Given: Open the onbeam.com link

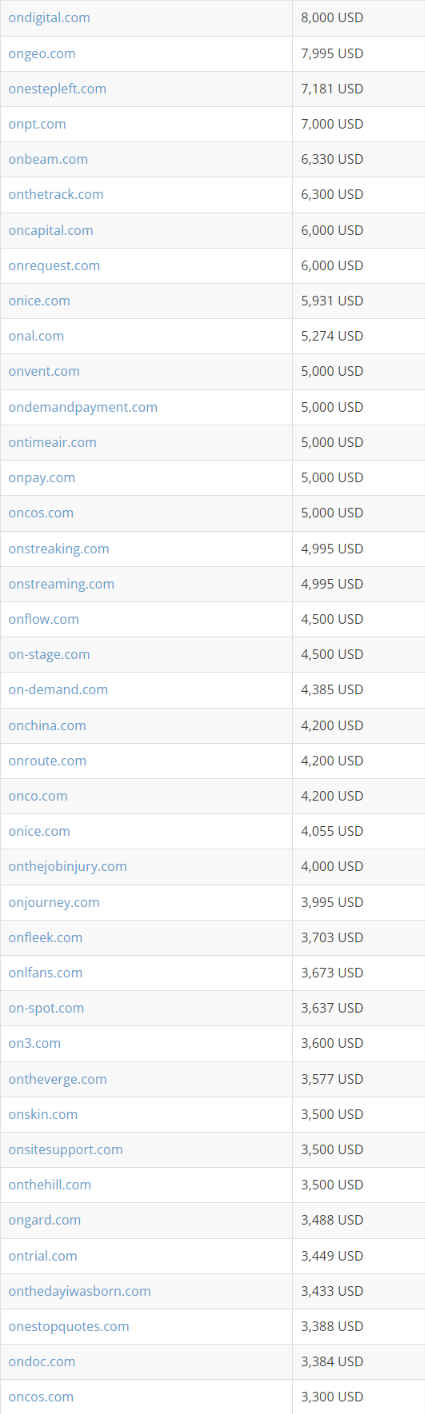Looking at the screenshot, I should [48, 159].
